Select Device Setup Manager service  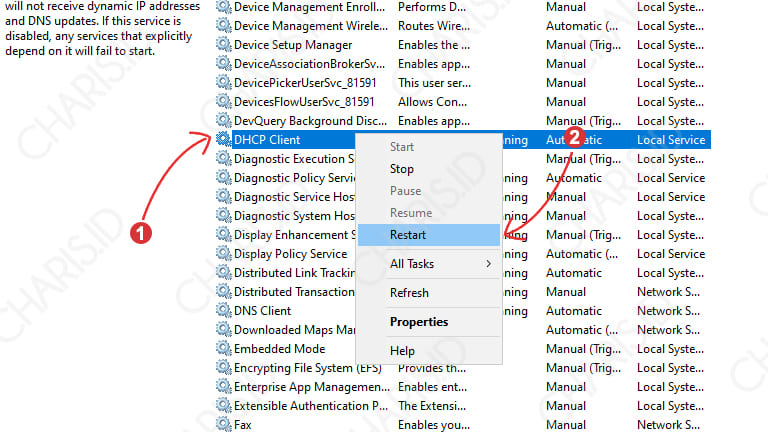coord(293,45)
